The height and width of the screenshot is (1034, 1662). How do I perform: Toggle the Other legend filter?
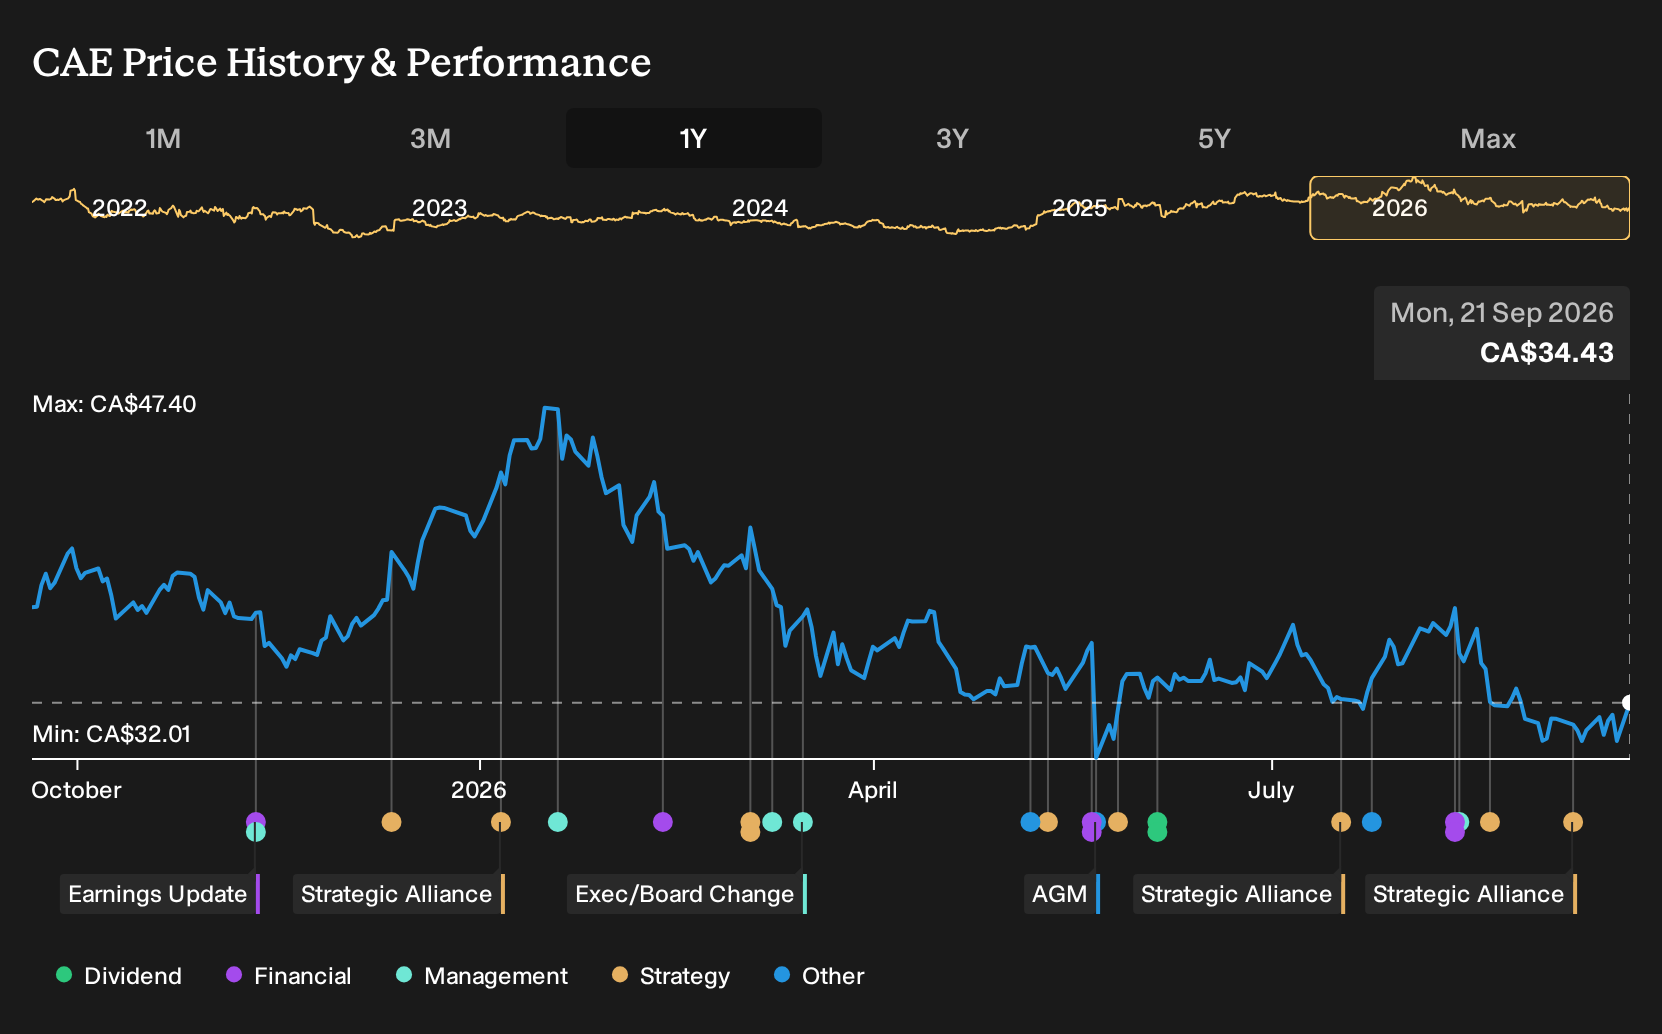point(819,976)
